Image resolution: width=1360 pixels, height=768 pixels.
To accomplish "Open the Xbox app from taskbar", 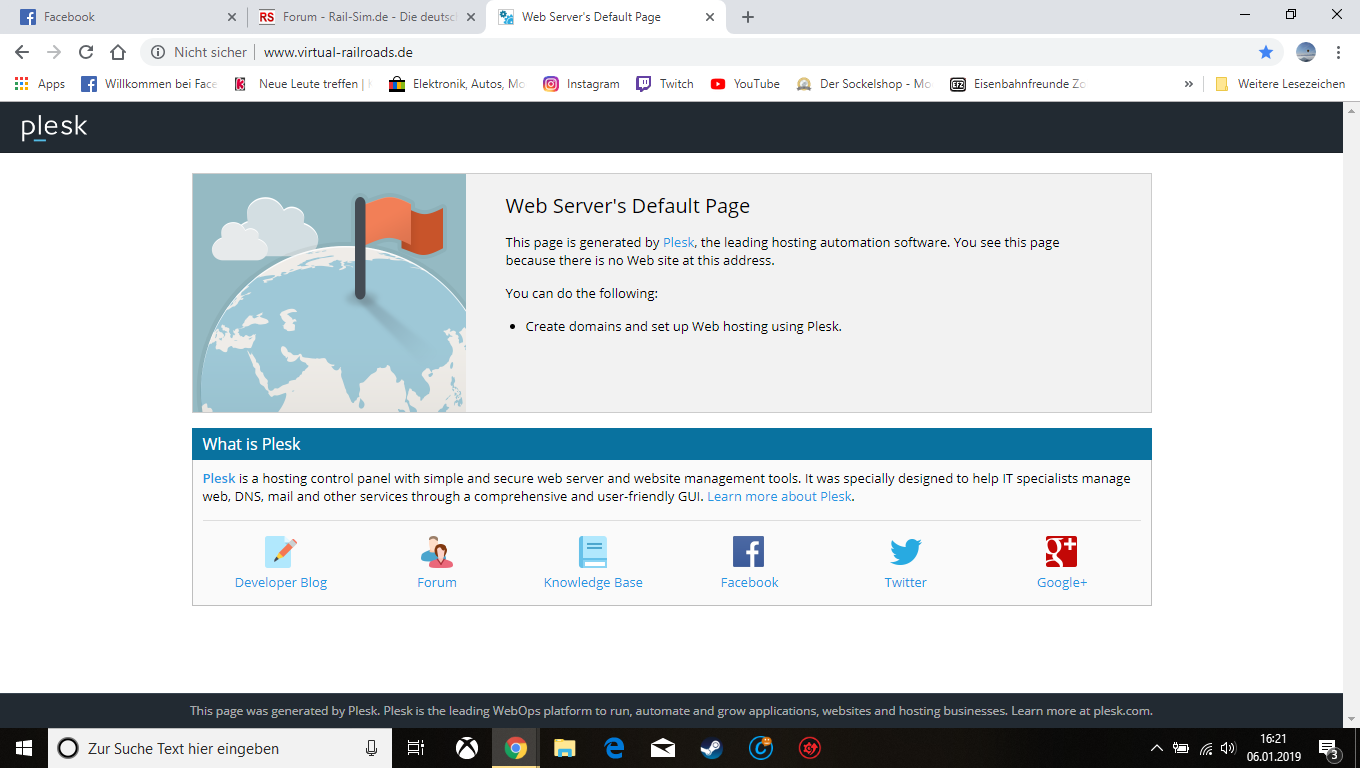I will (x=467, y=748).
